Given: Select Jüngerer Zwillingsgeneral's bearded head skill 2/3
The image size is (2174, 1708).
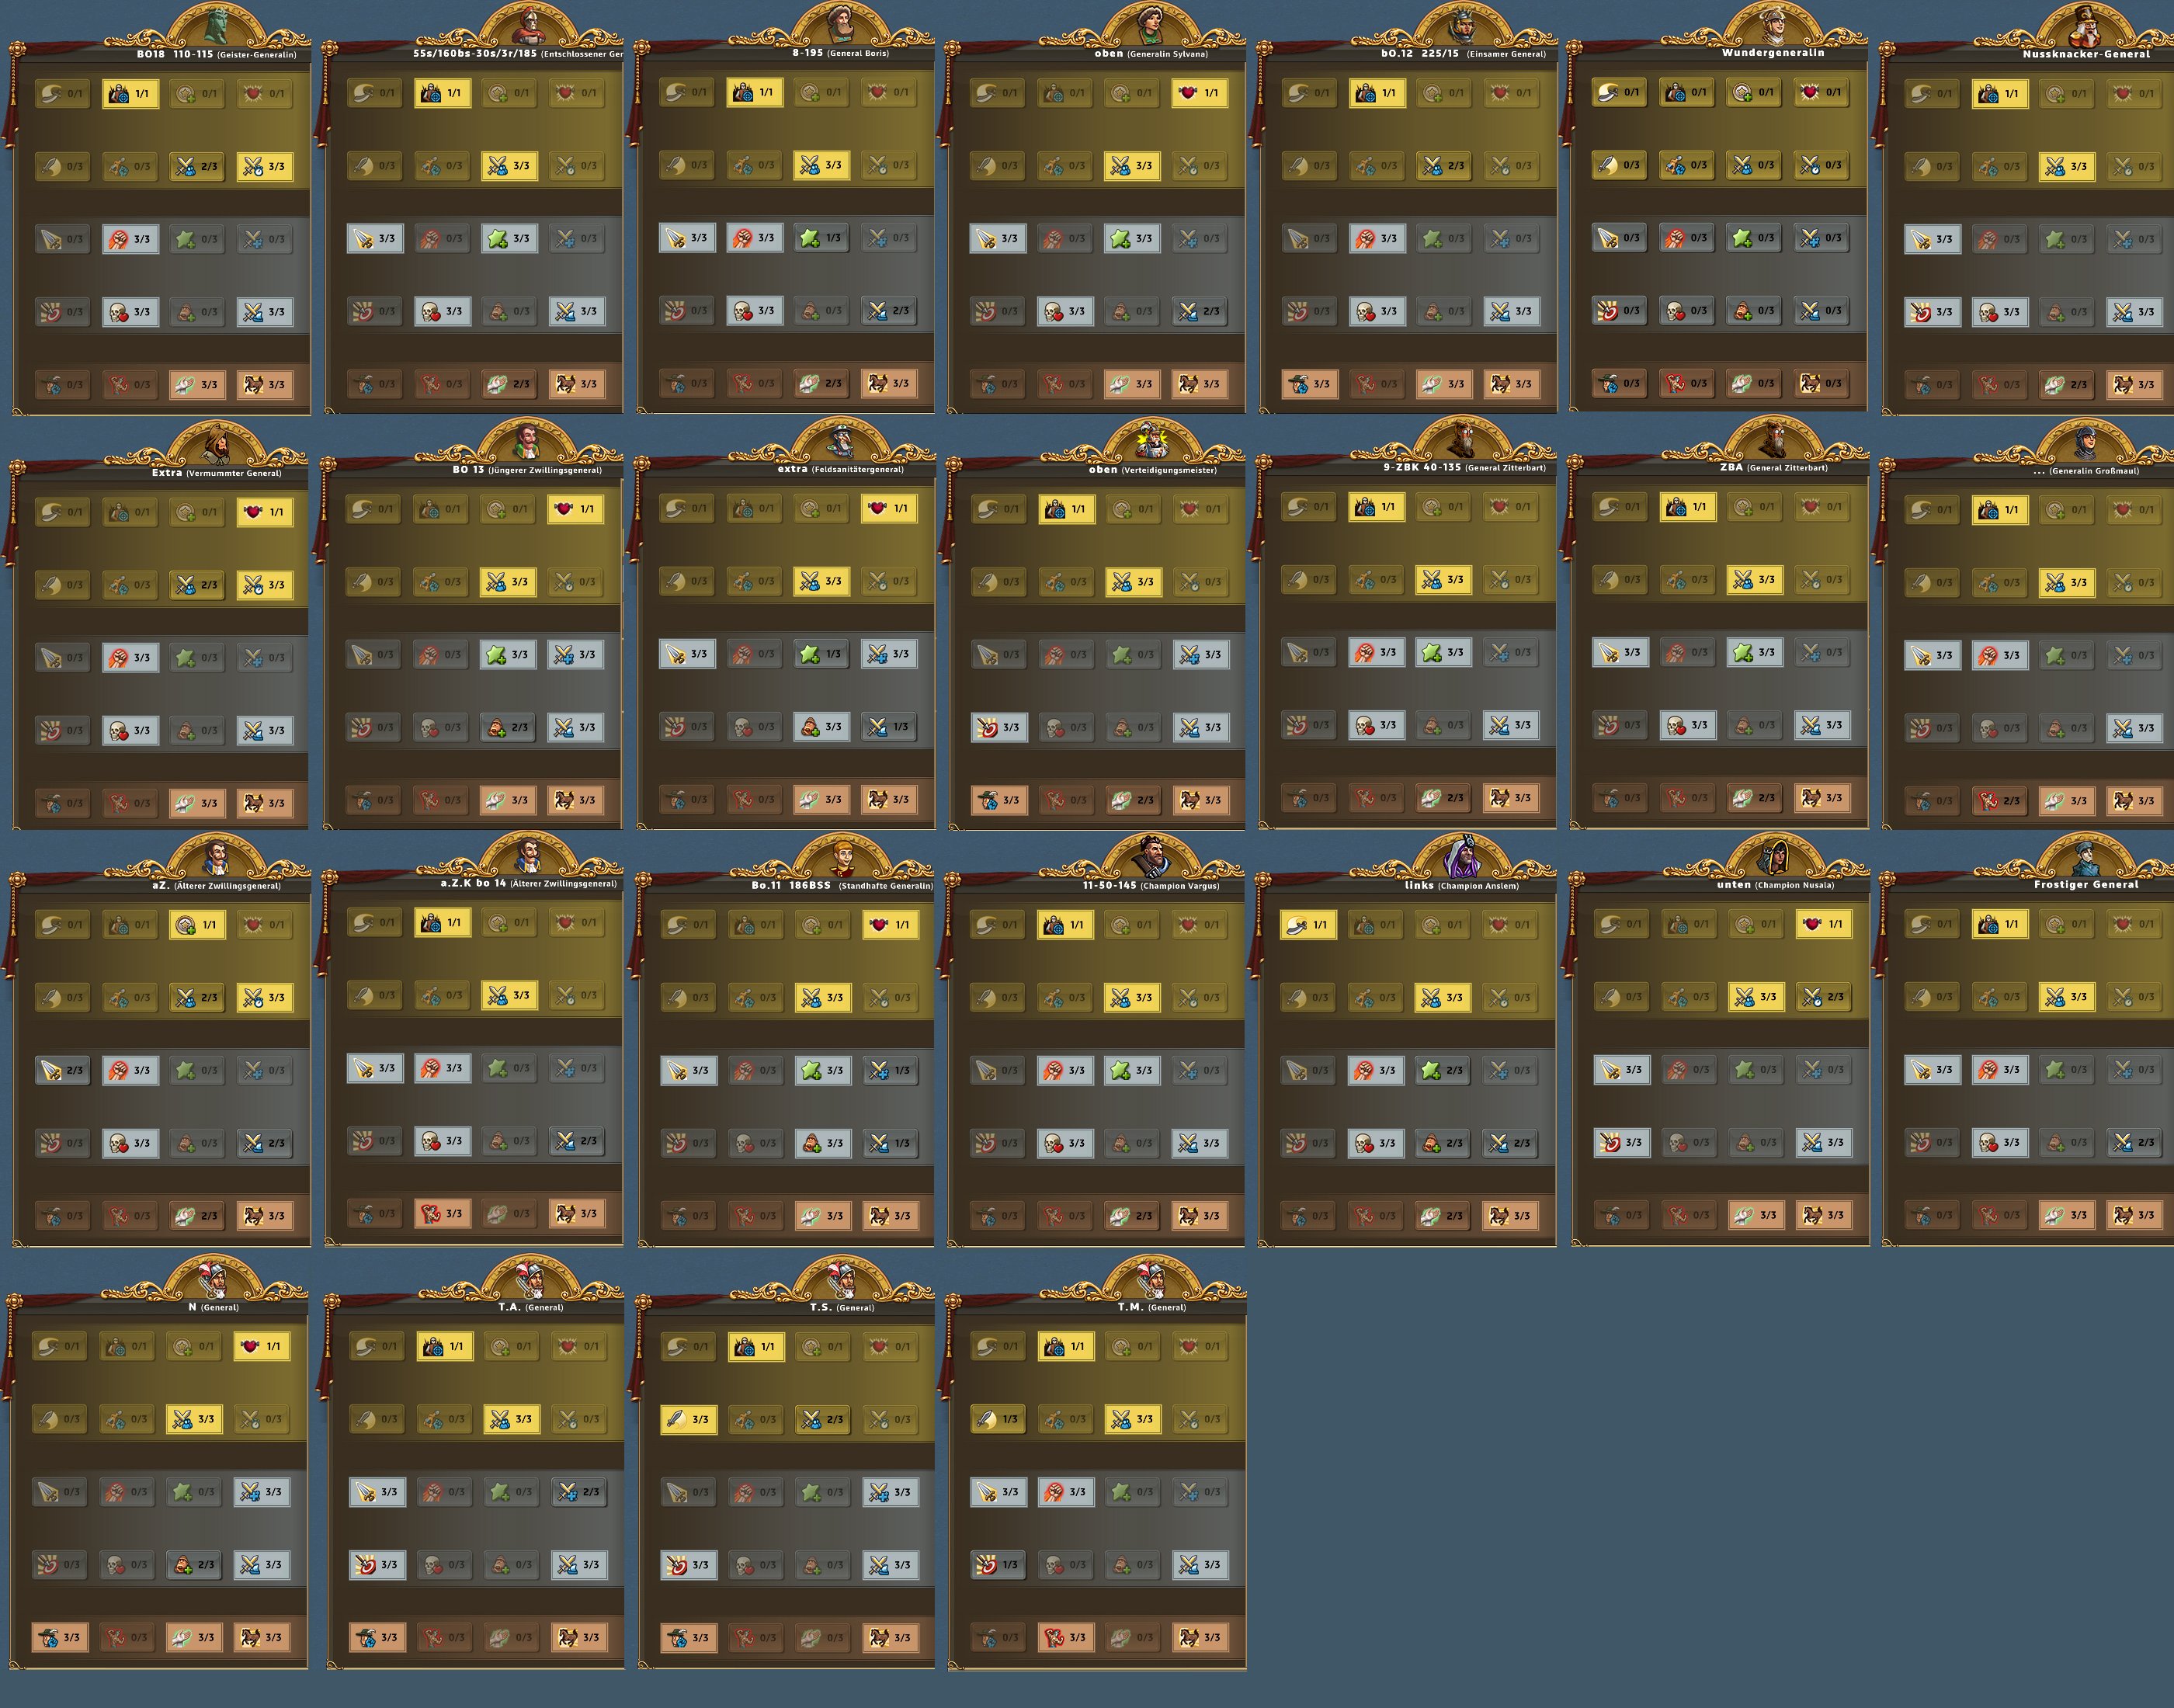Looking at the screenshot, I should [x=508, y=728].
